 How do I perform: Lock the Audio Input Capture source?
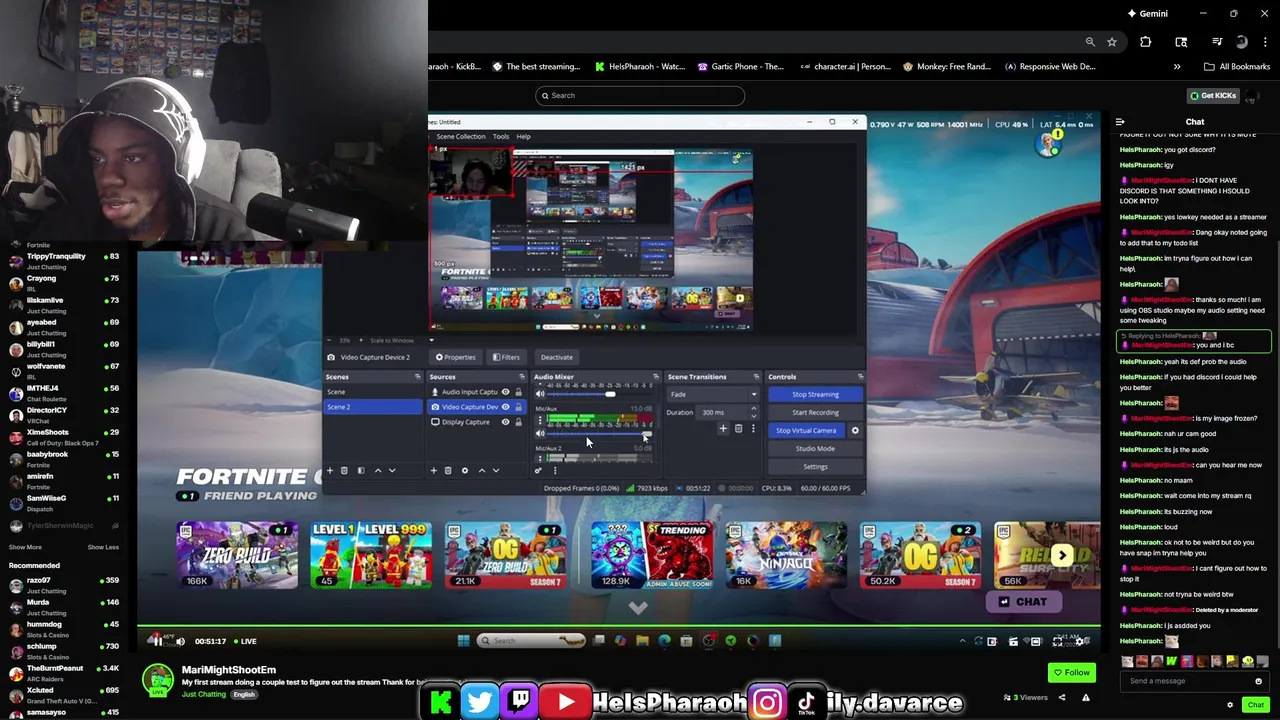point(518,392)
